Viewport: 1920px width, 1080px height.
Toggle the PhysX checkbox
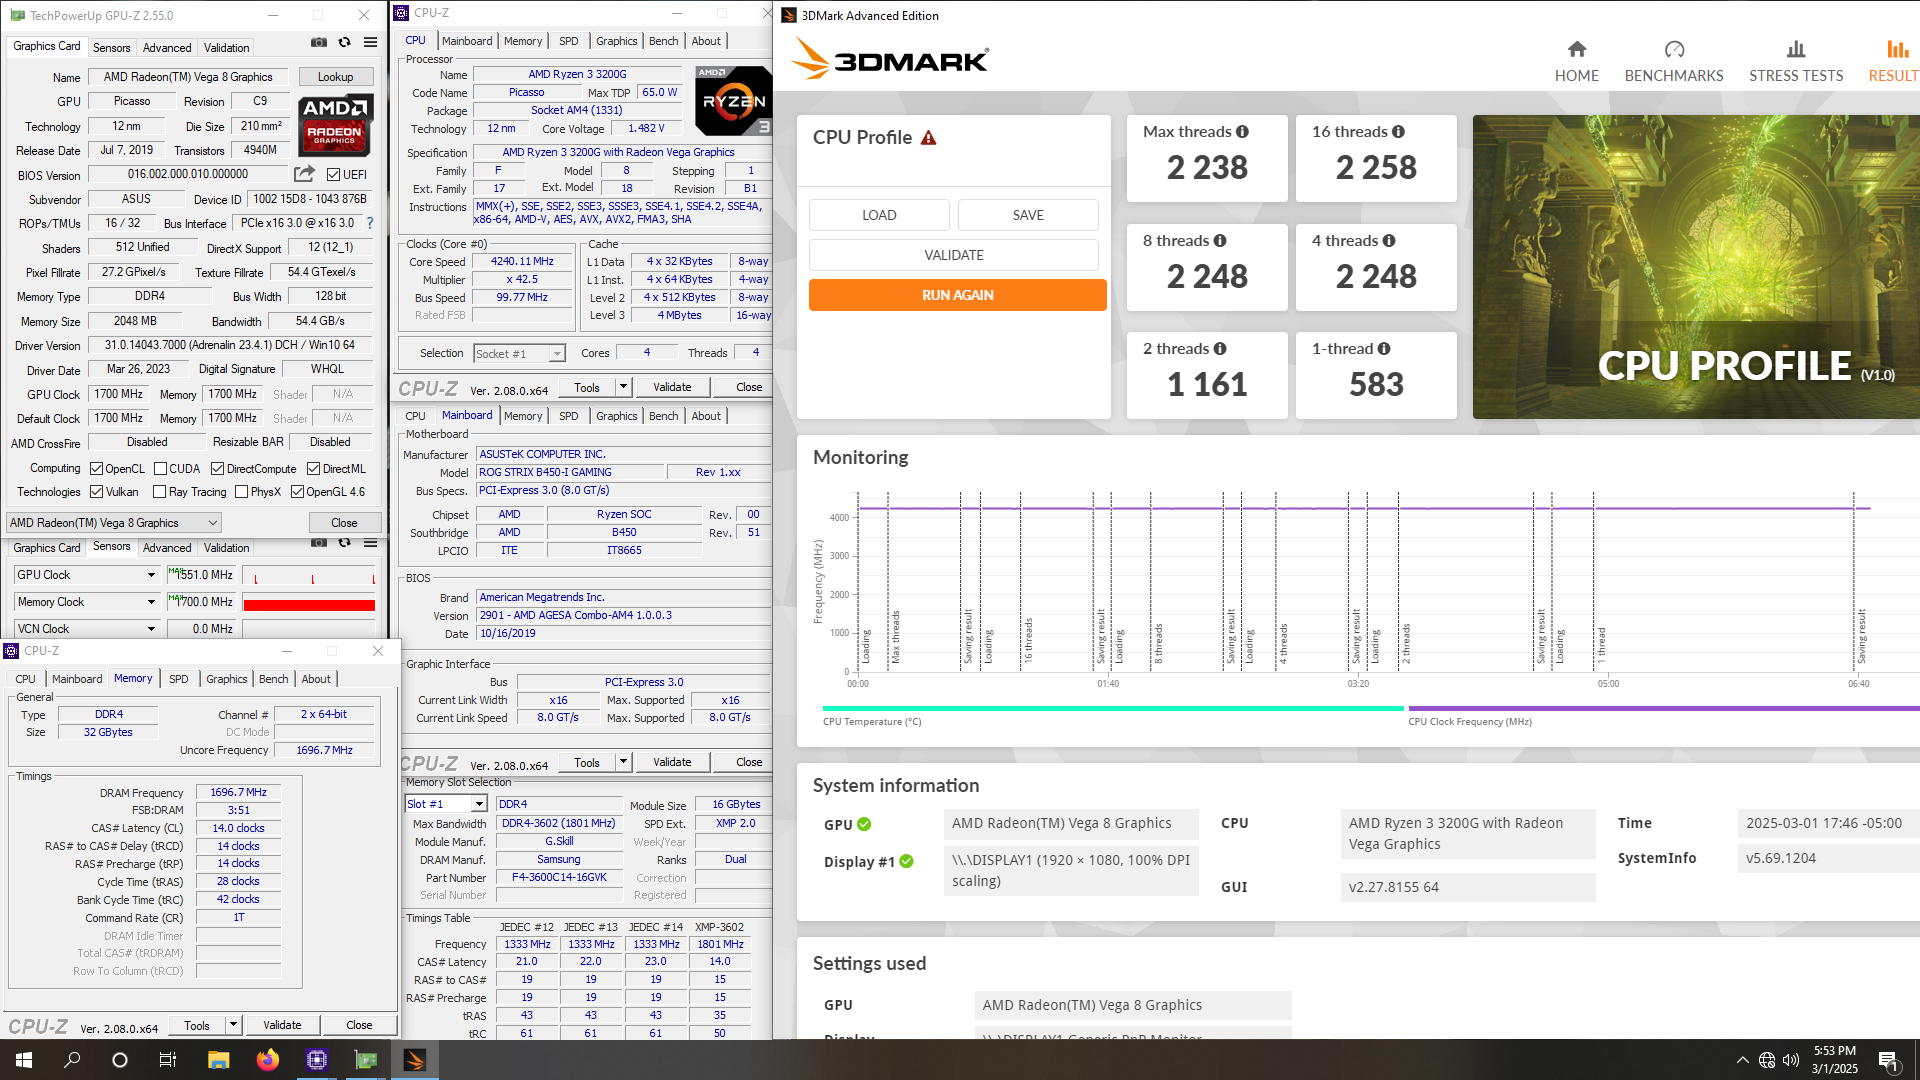click(x=242, y=492)
